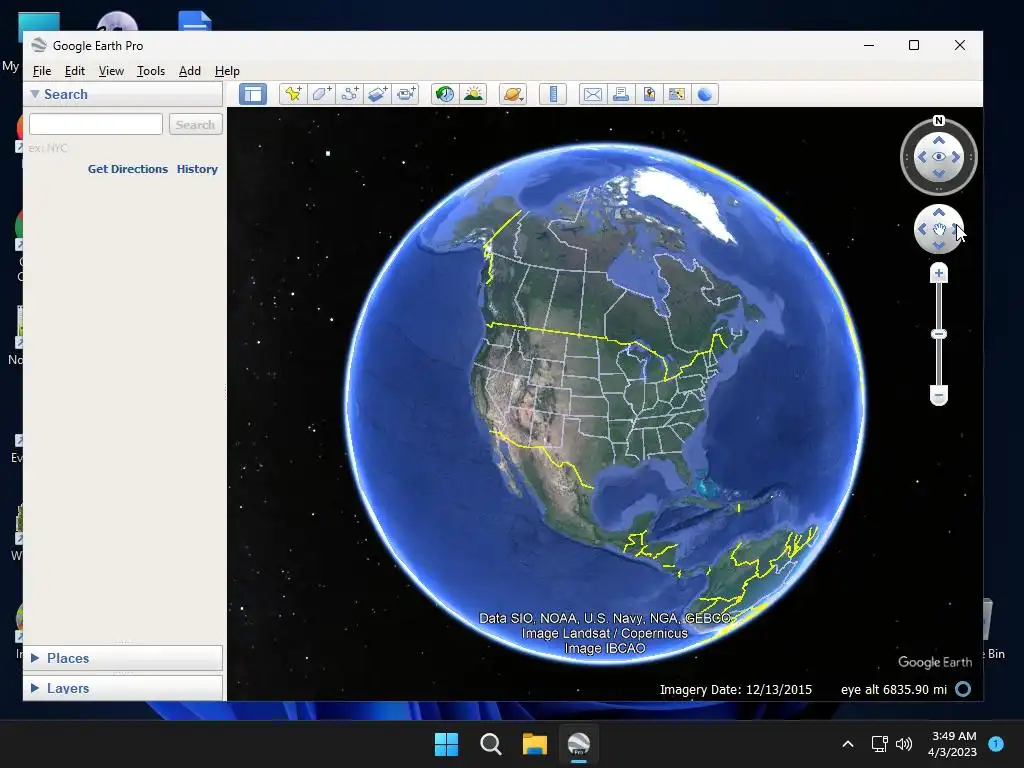
Task: Open File Explorer from the taskbar
Action: (534, 744)
